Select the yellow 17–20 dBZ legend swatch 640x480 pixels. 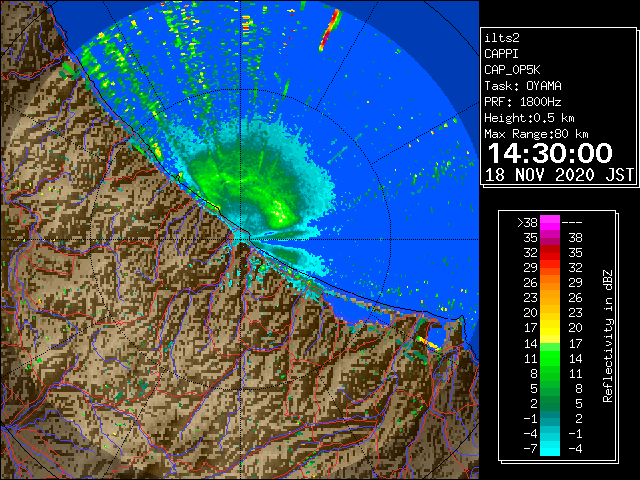(550, 328)
